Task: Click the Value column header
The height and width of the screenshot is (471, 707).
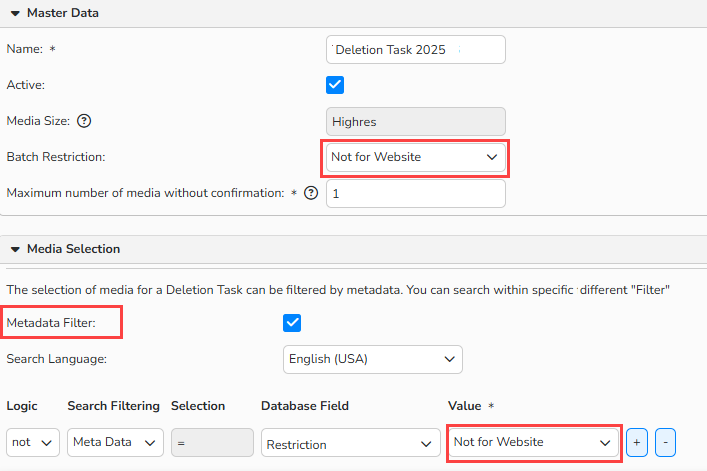Action: pos(464,406)
